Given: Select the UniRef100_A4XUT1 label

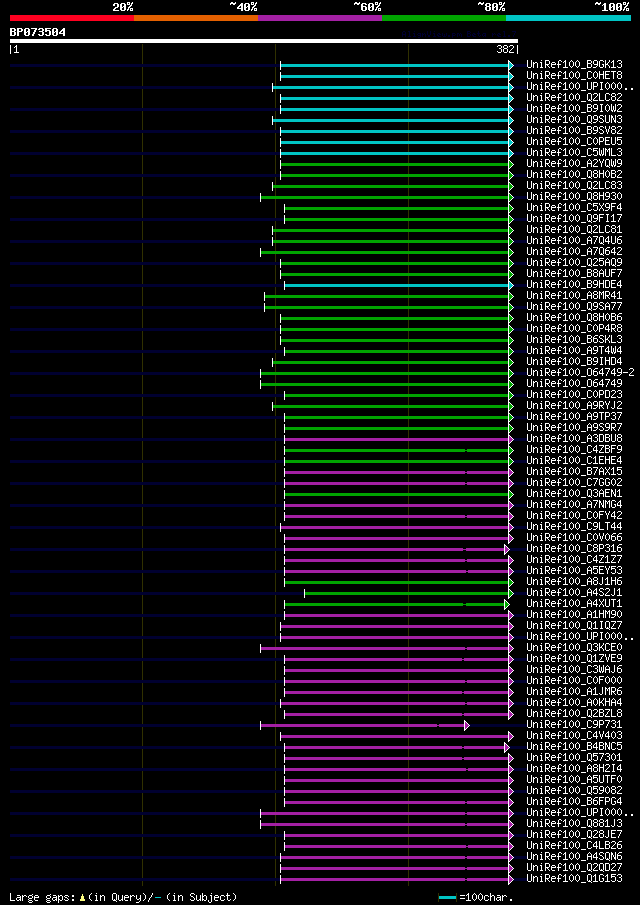Looking at the screenshot, I should click(574, 604).
